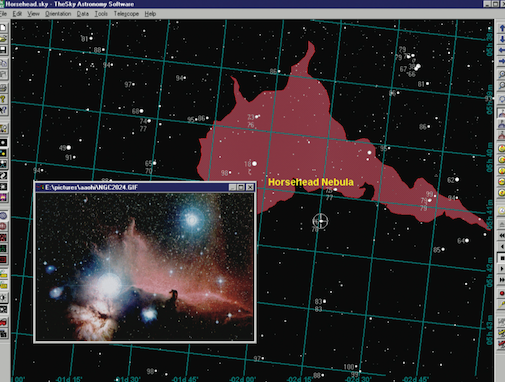
Task: Click the upper magnifier zoom icon
Action: pyautogui.click(x=502, y=74)
